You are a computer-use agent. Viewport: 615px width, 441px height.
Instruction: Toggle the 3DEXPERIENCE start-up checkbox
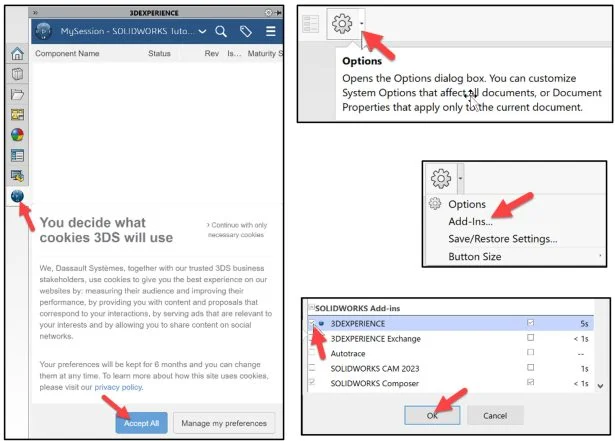click(x=531, y=323)
